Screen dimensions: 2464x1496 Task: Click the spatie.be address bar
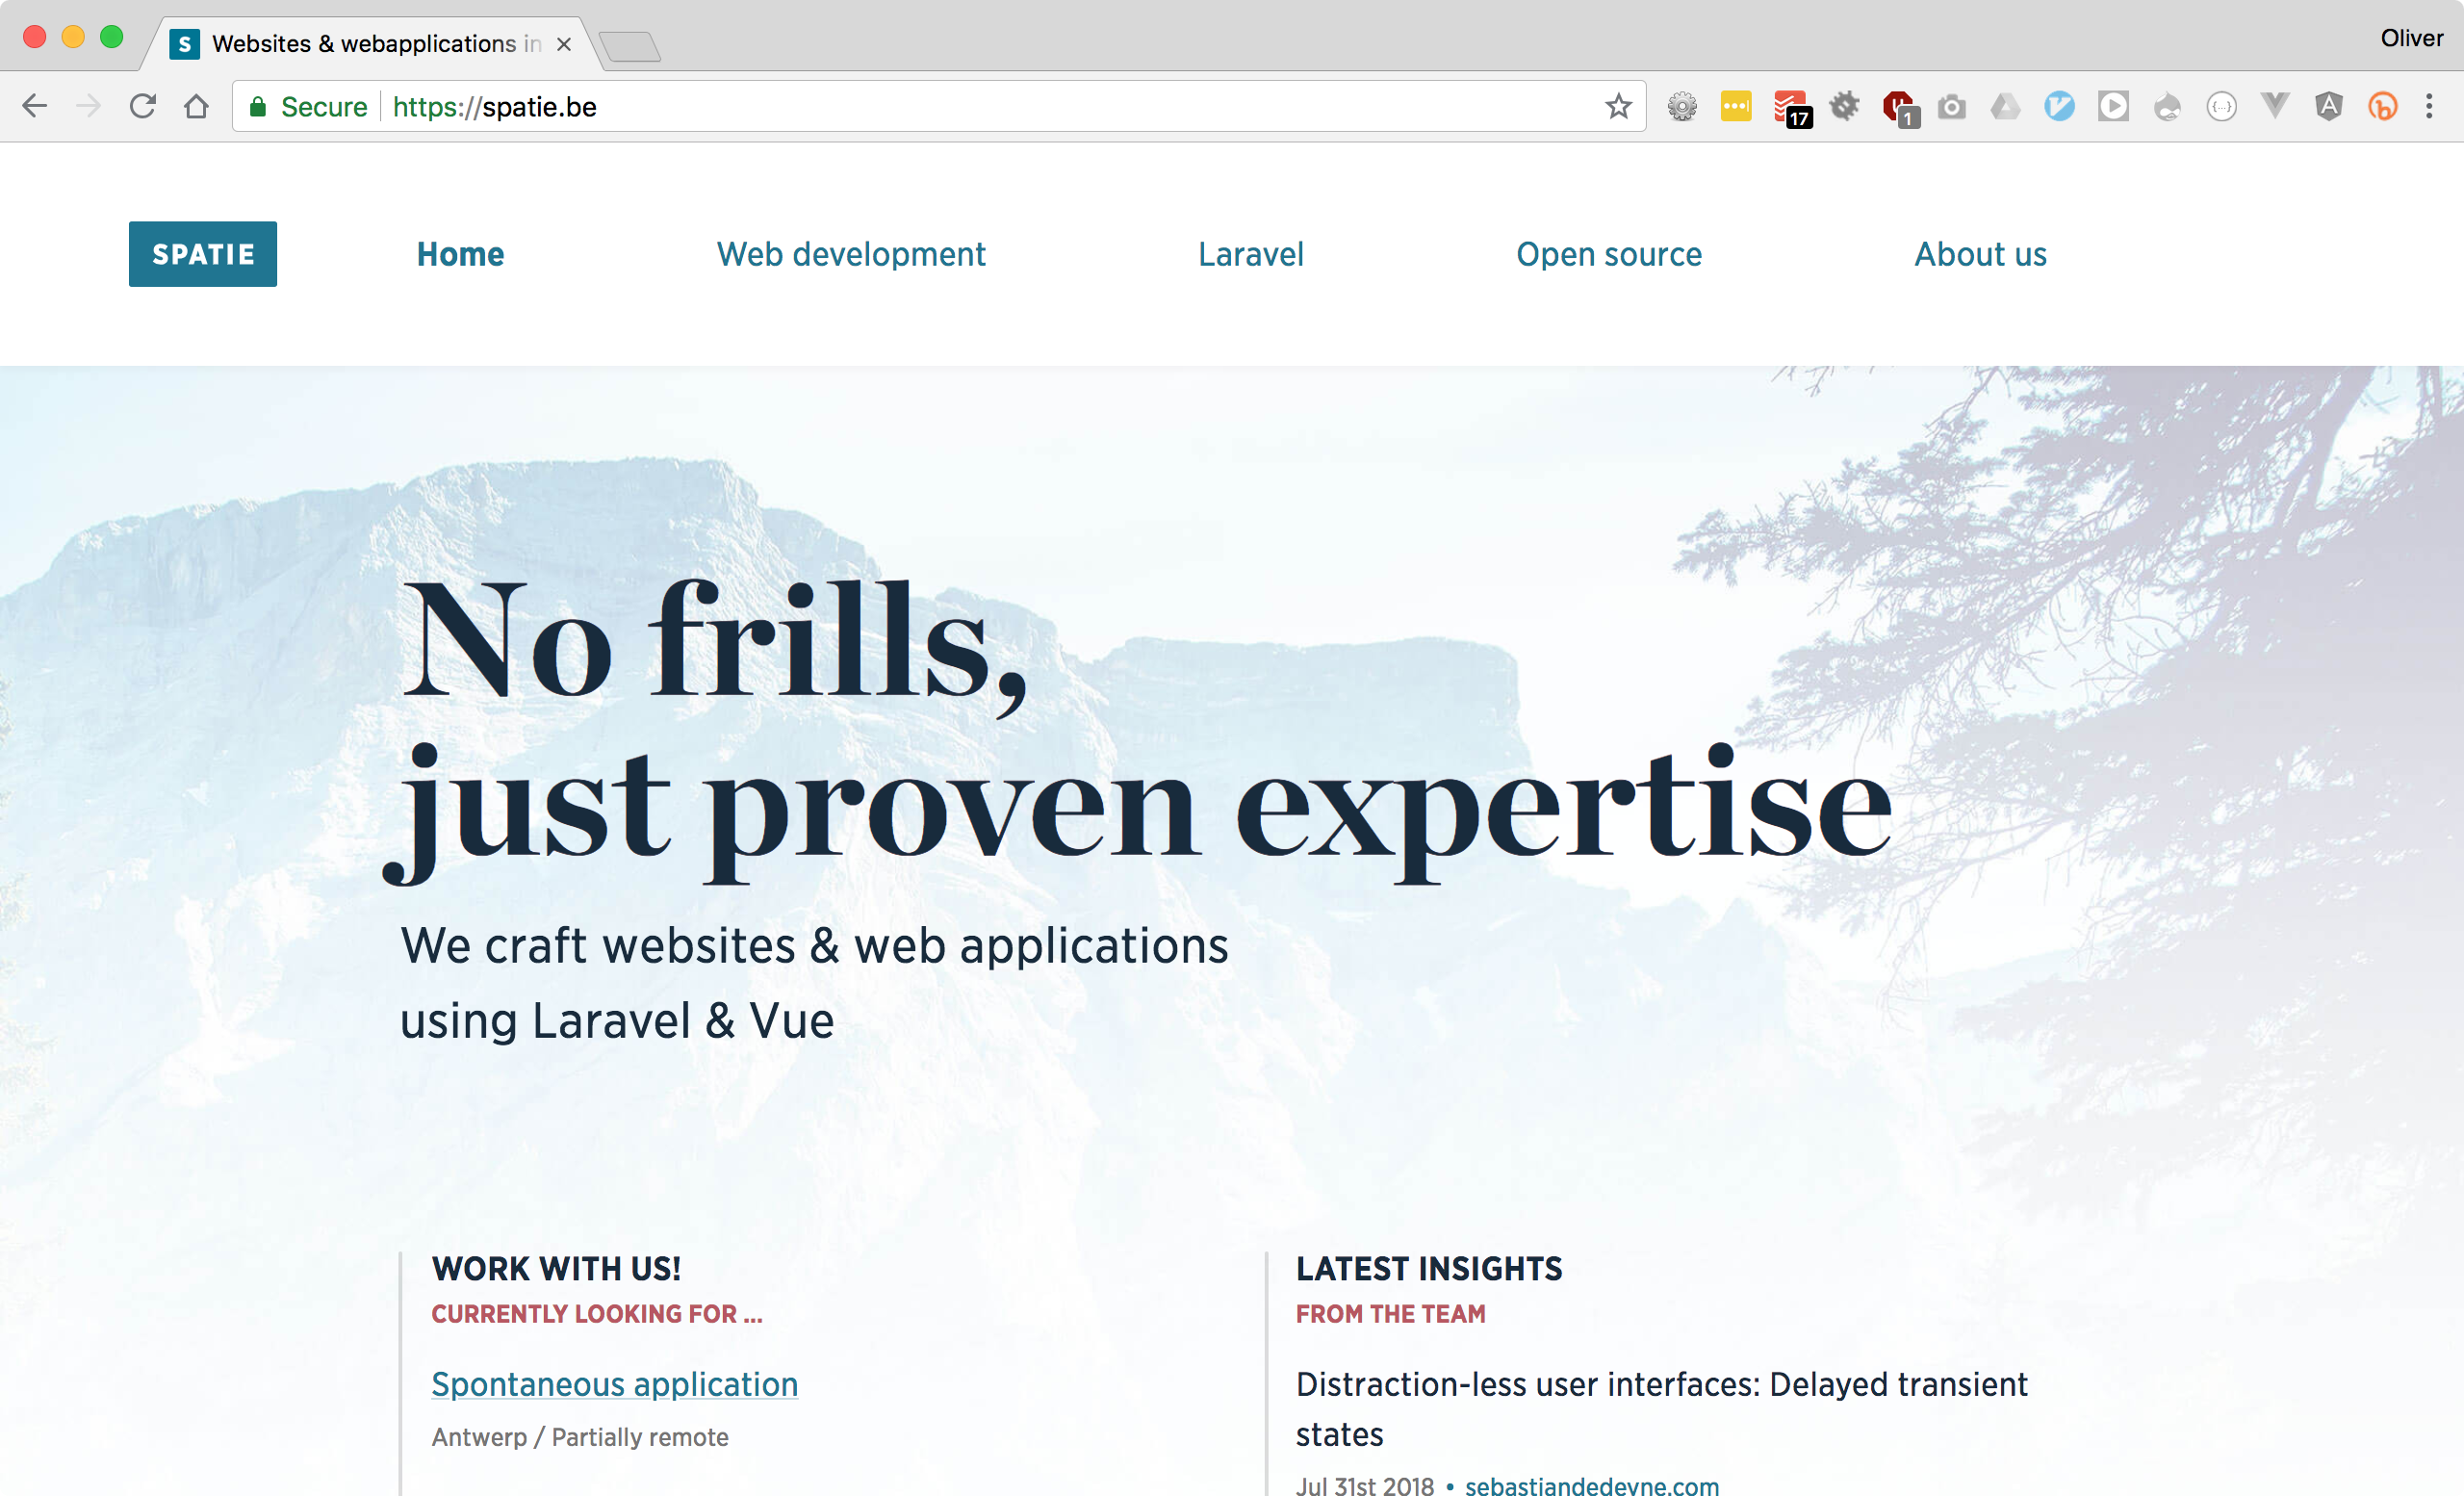(x=900, y=107)
